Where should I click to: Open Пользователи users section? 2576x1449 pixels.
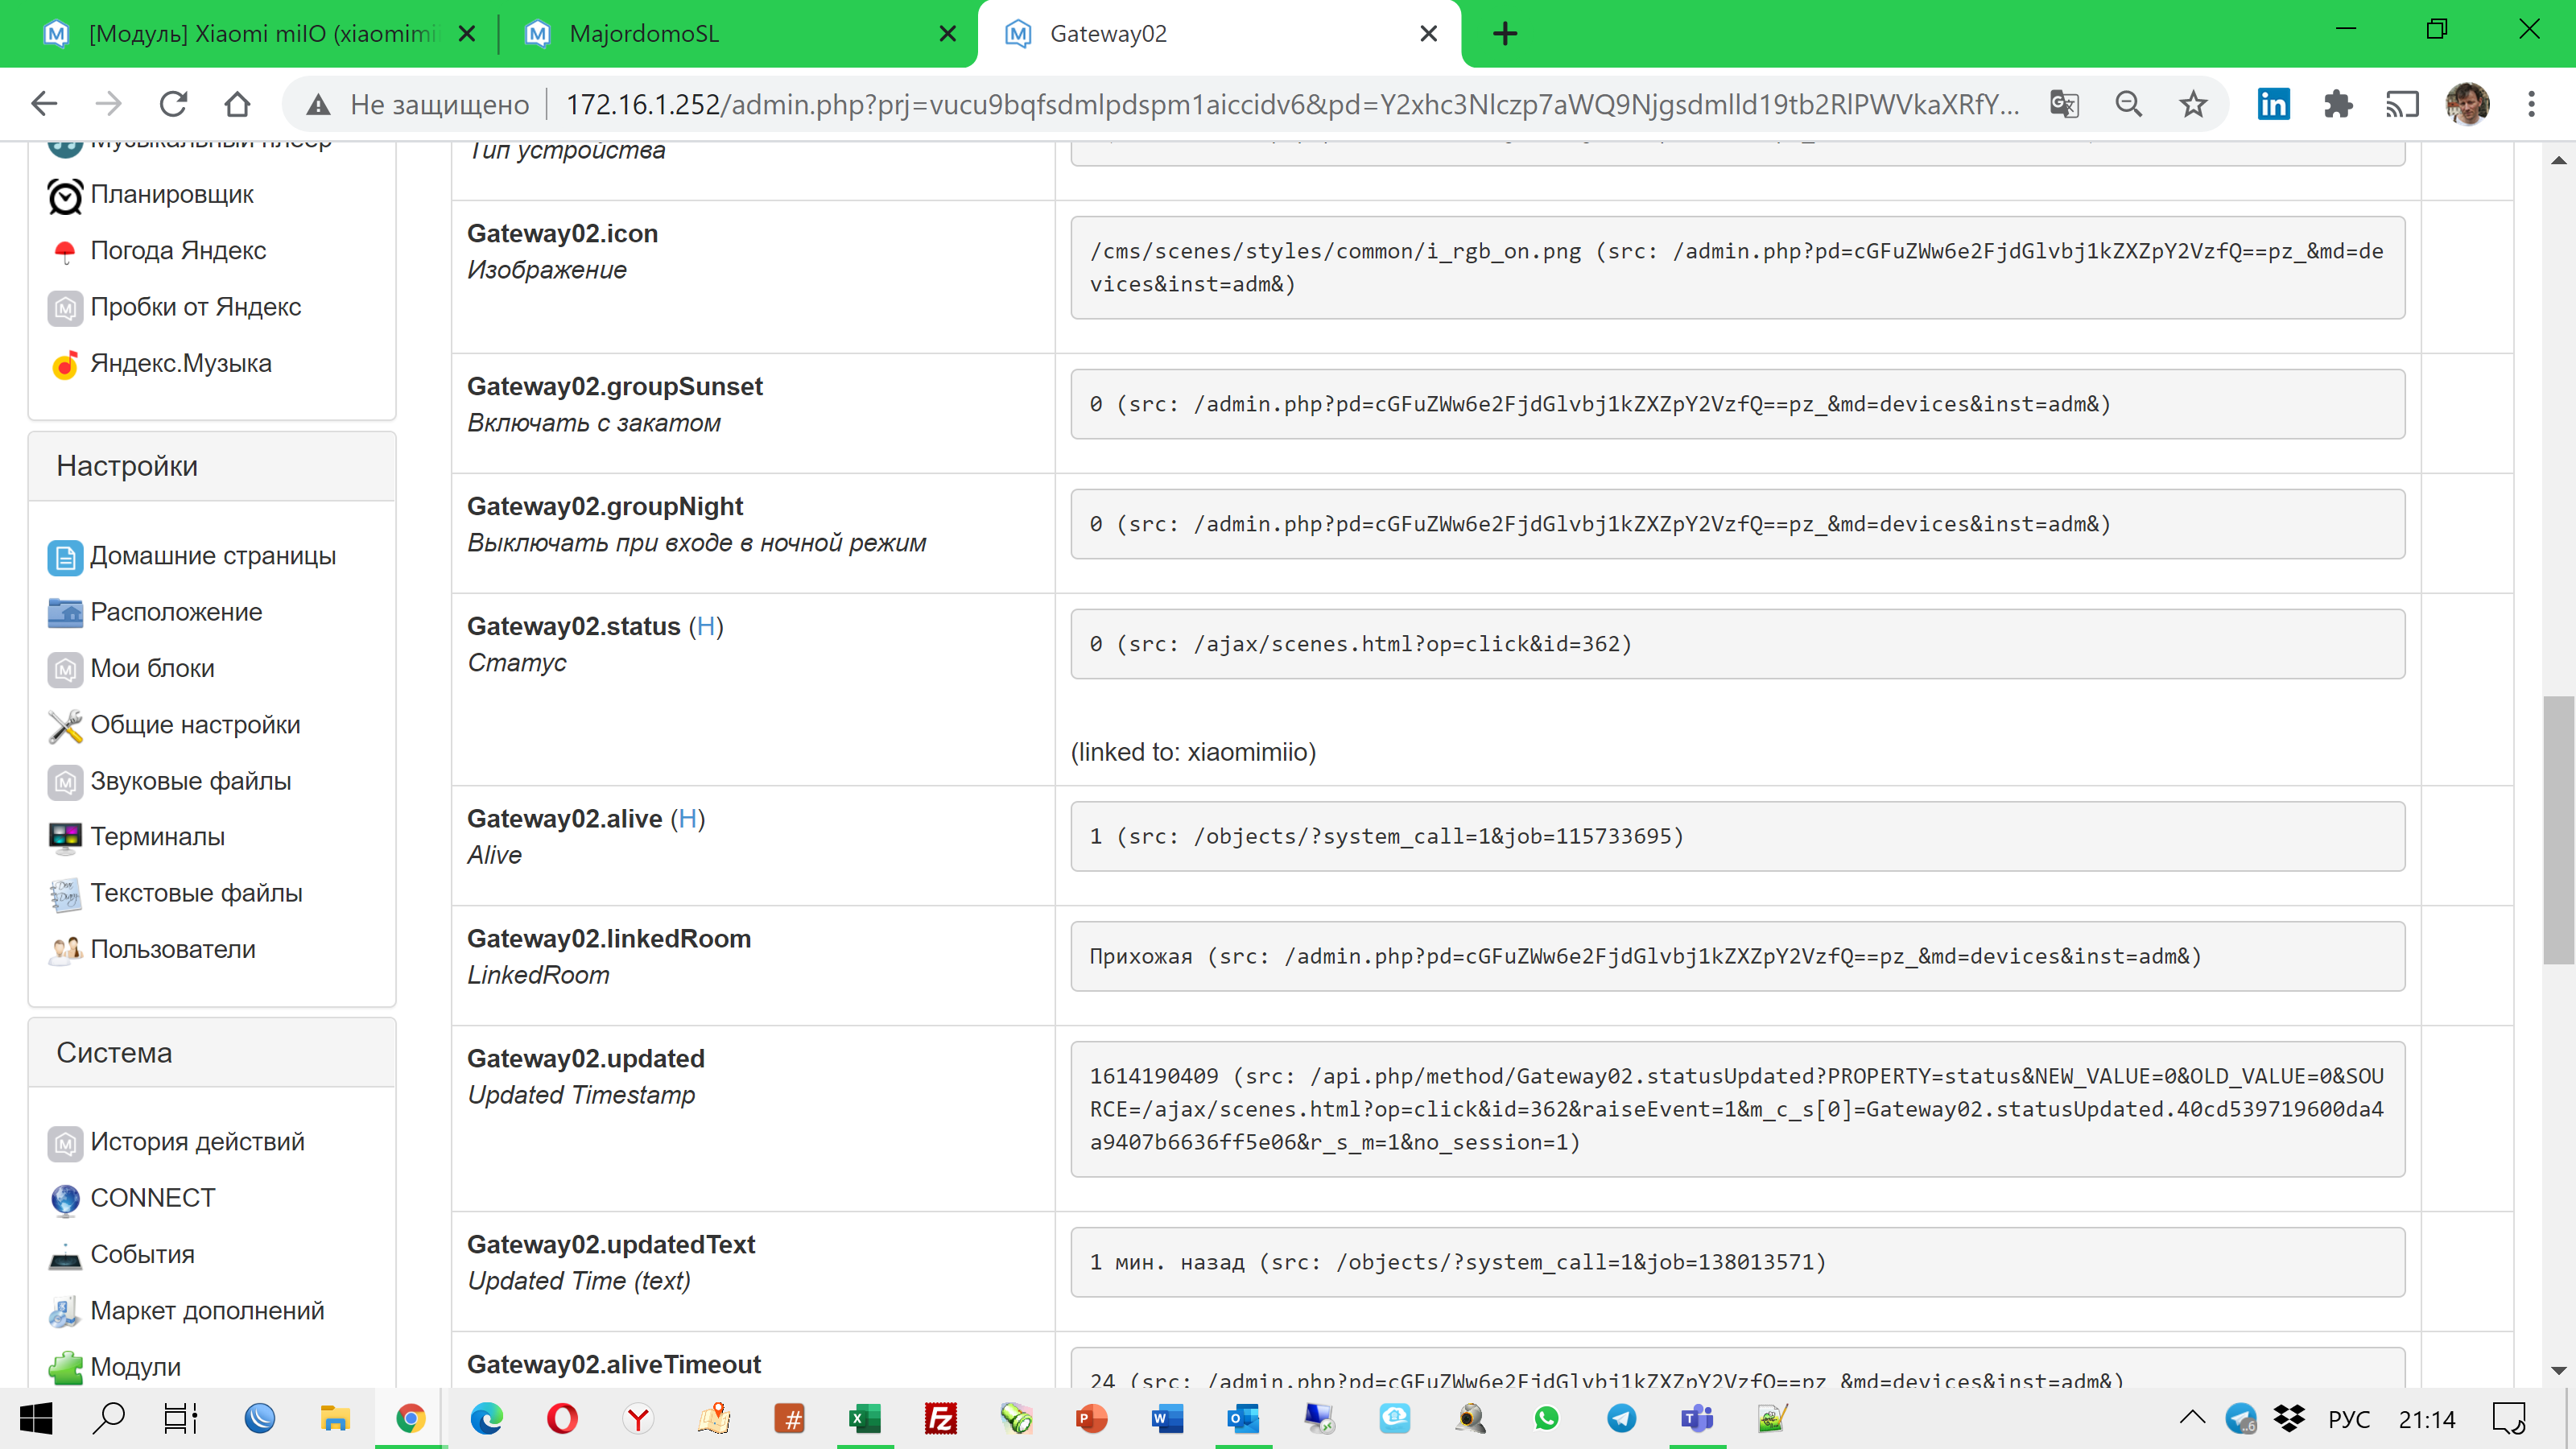[x=173, y=949]
